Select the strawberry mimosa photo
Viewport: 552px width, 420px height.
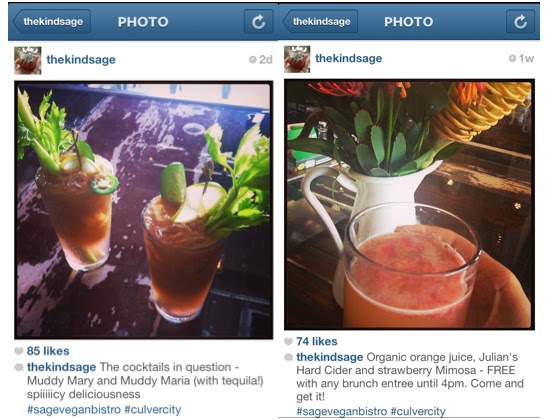coord(409,204)
